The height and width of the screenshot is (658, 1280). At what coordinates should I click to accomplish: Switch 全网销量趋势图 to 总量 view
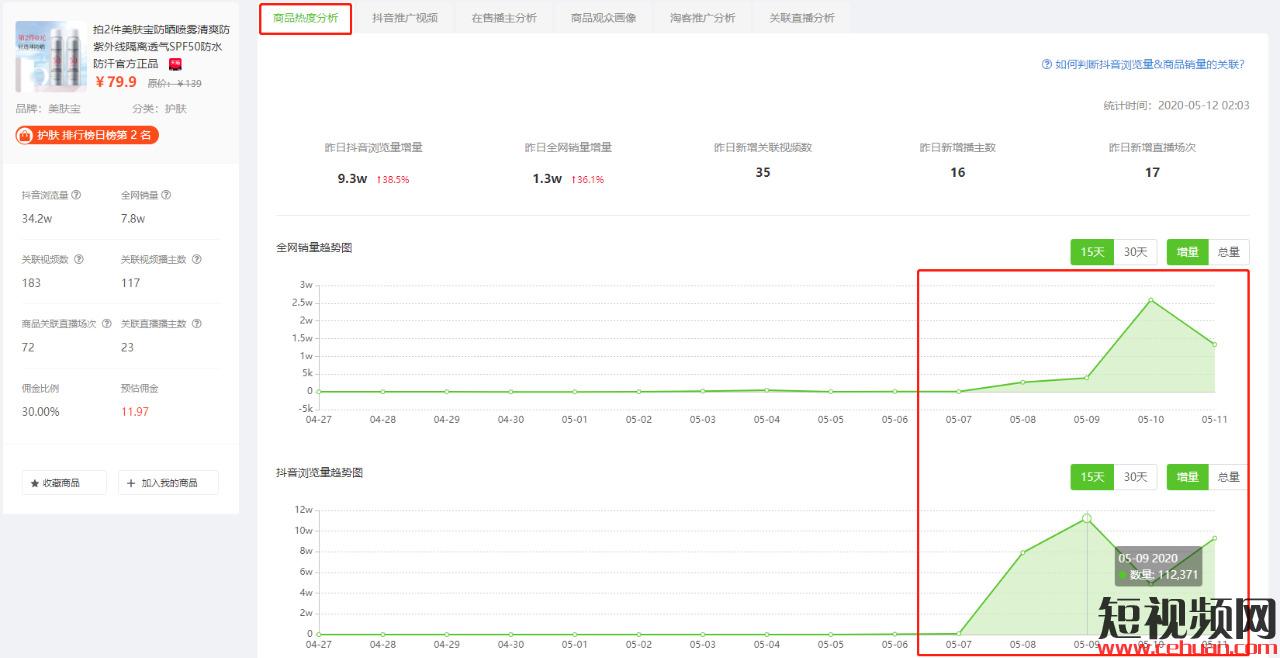coord(1228,252)
